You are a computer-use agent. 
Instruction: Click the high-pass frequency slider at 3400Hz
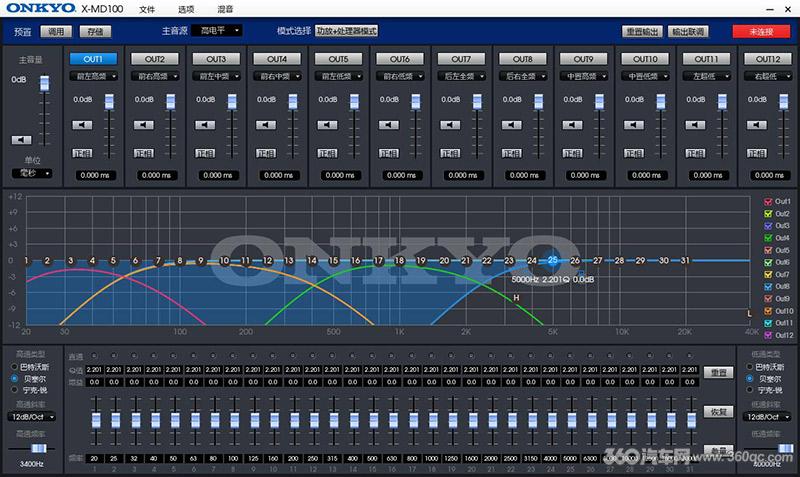tap(39, 448)
